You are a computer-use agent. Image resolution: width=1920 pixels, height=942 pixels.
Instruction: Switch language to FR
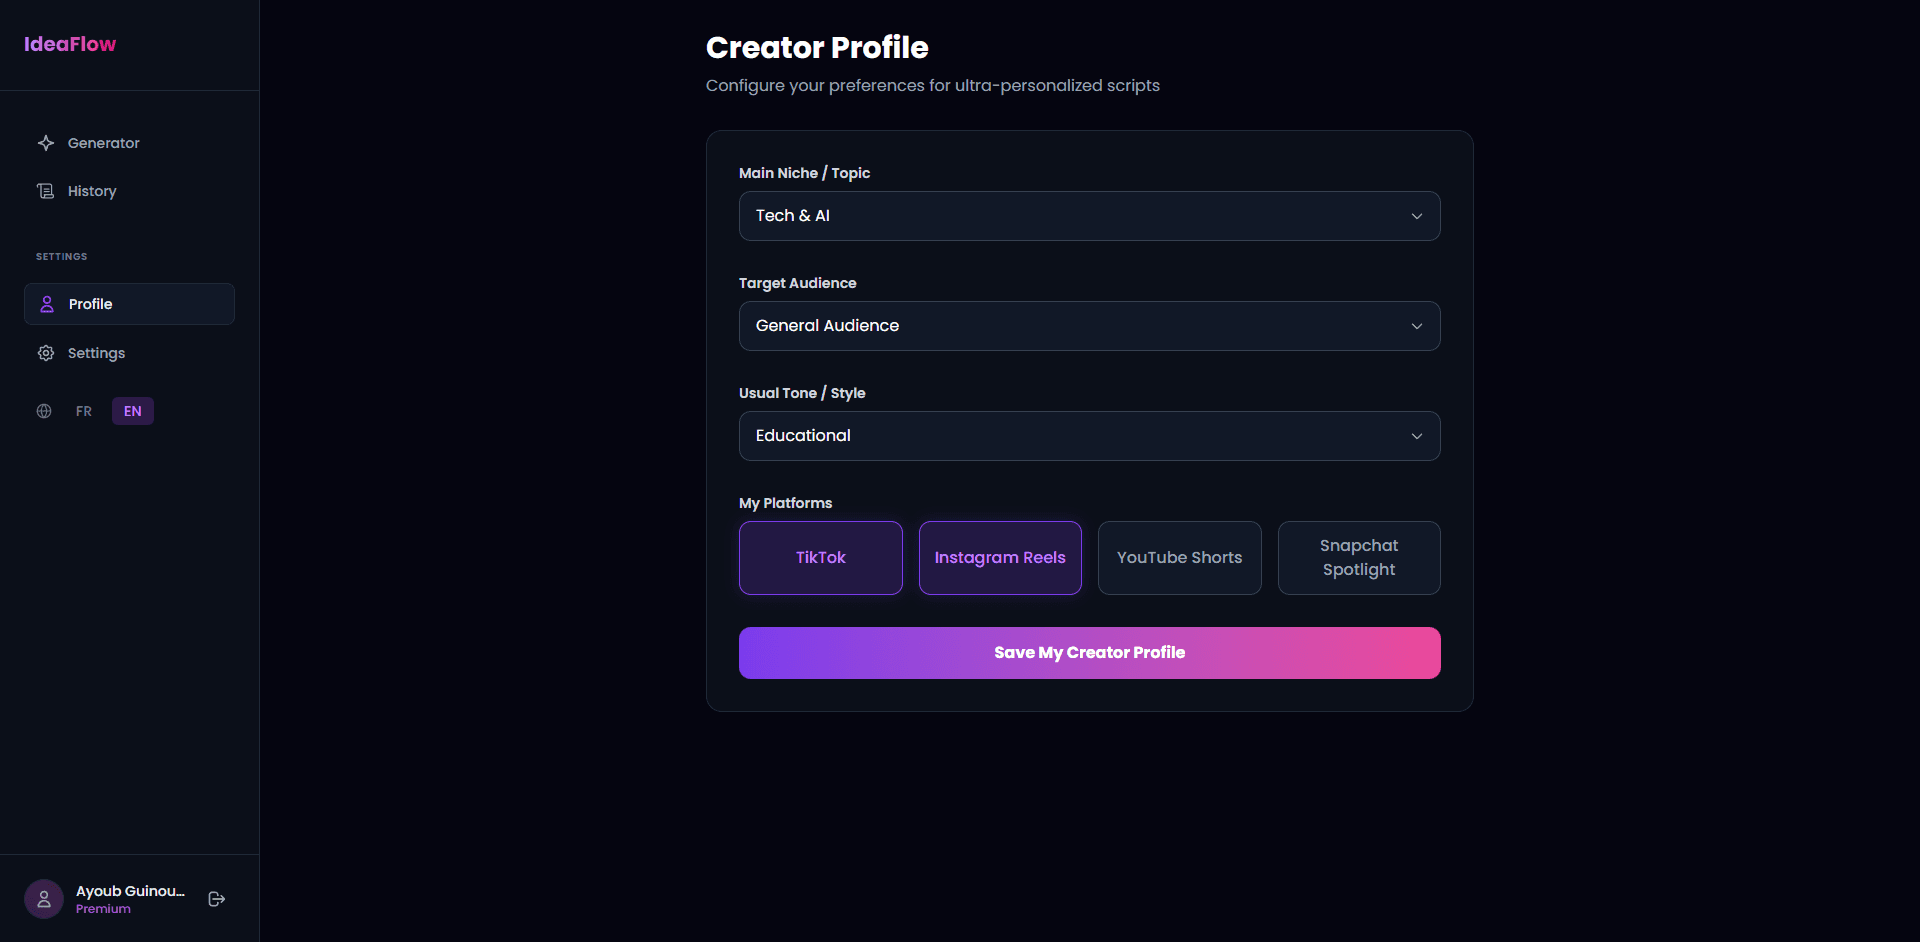click(x=83, y=411)
